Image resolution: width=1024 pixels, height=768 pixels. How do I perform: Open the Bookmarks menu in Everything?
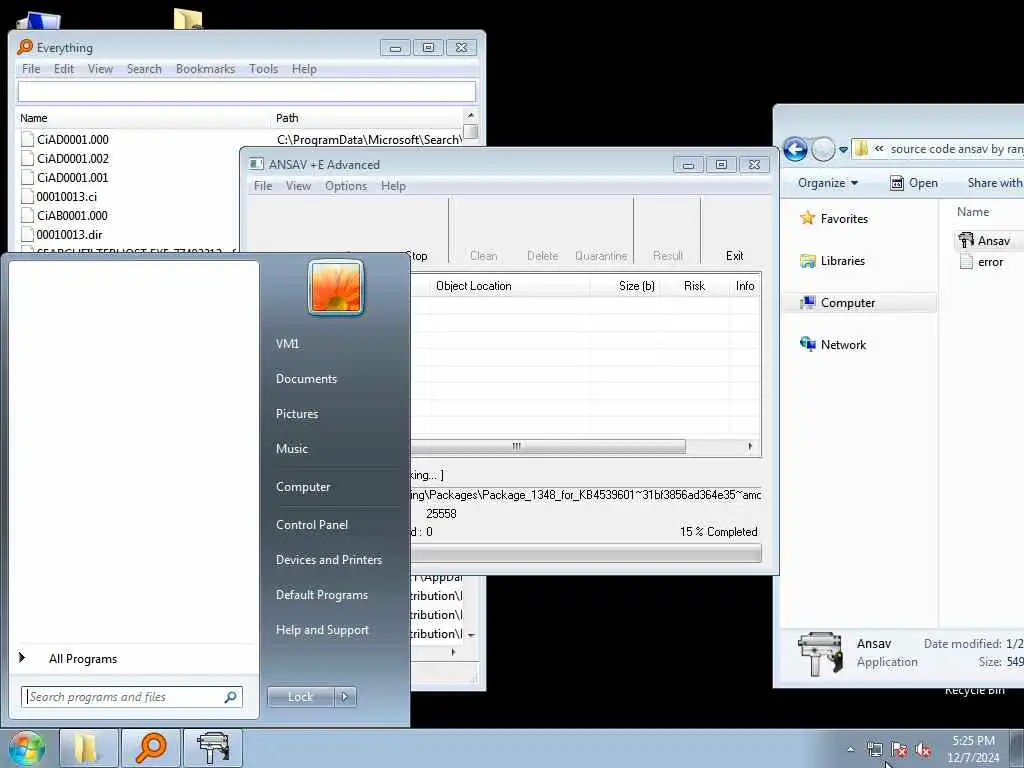(x=205, y=69)
